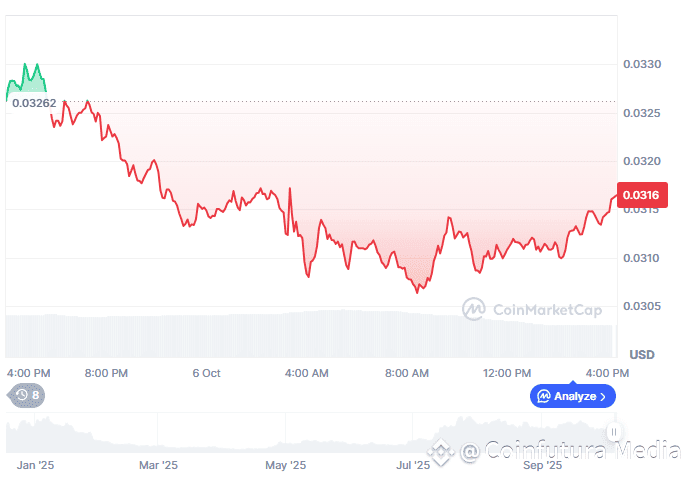This screenshot has height=478, width=689.
Task: Click May '25 on the overview timeline
Action: (286, 465)
